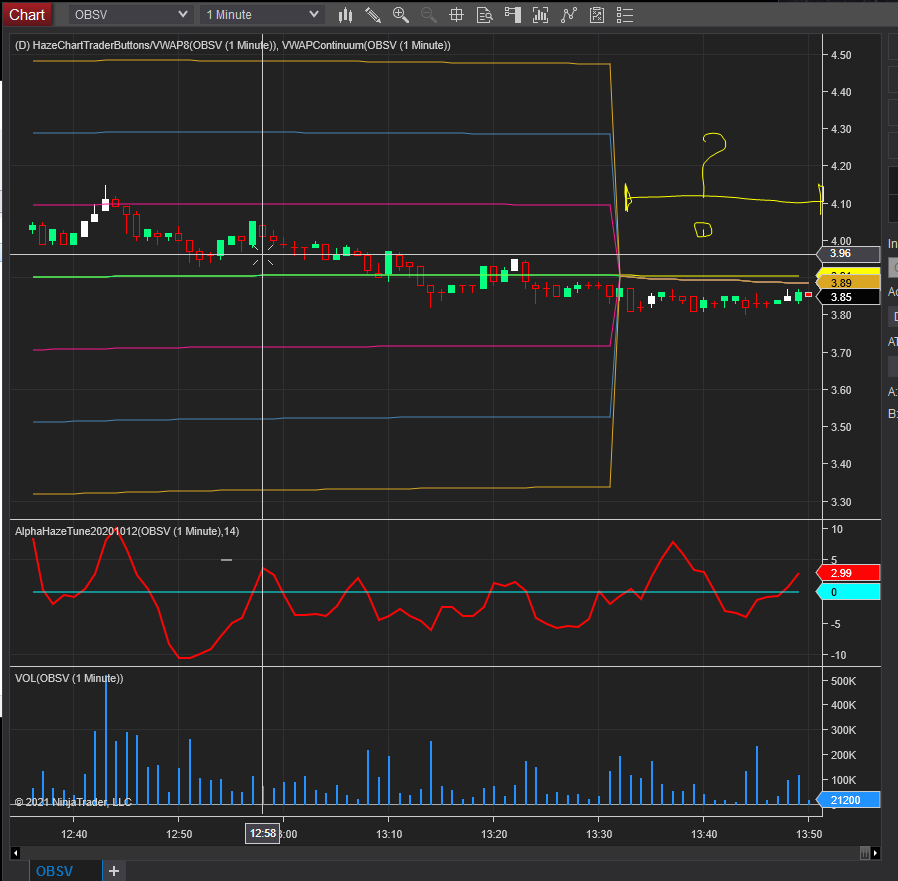Click the left scroll arrow of chart scrollbar
This screenshot has width=898, height=881.
[15, 853]
